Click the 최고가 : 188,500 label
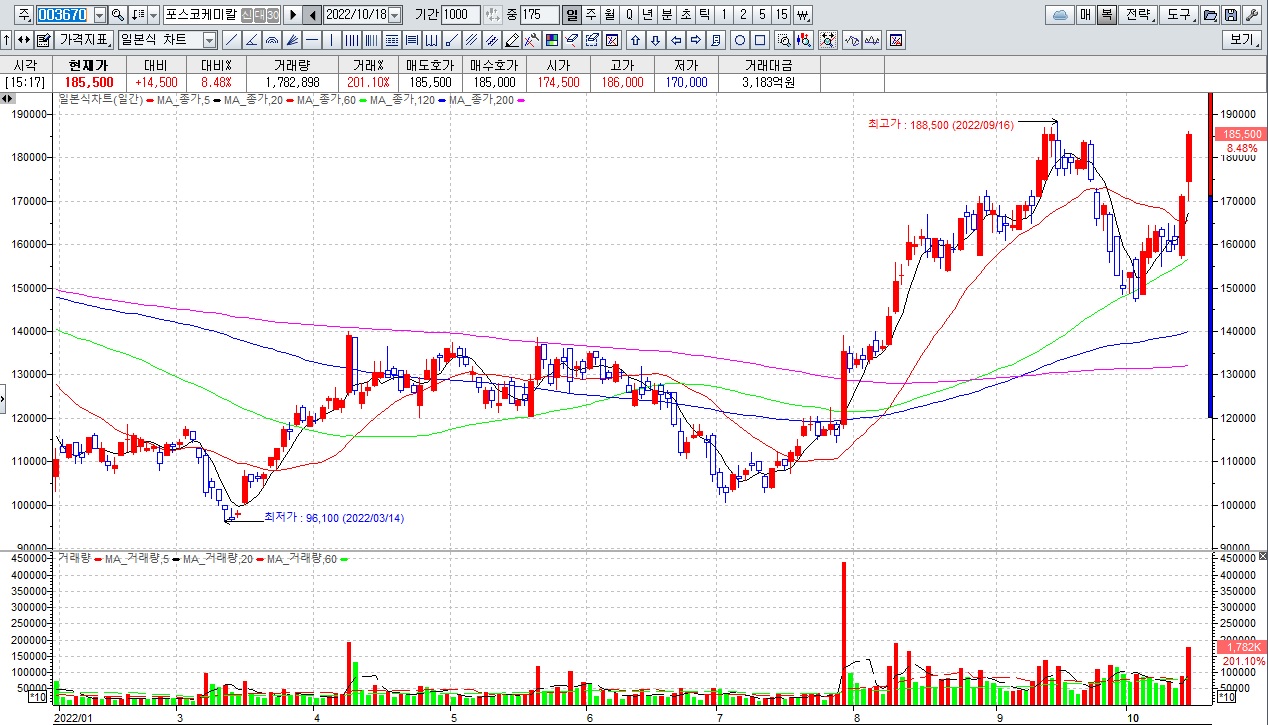 [x=941, y=124]
